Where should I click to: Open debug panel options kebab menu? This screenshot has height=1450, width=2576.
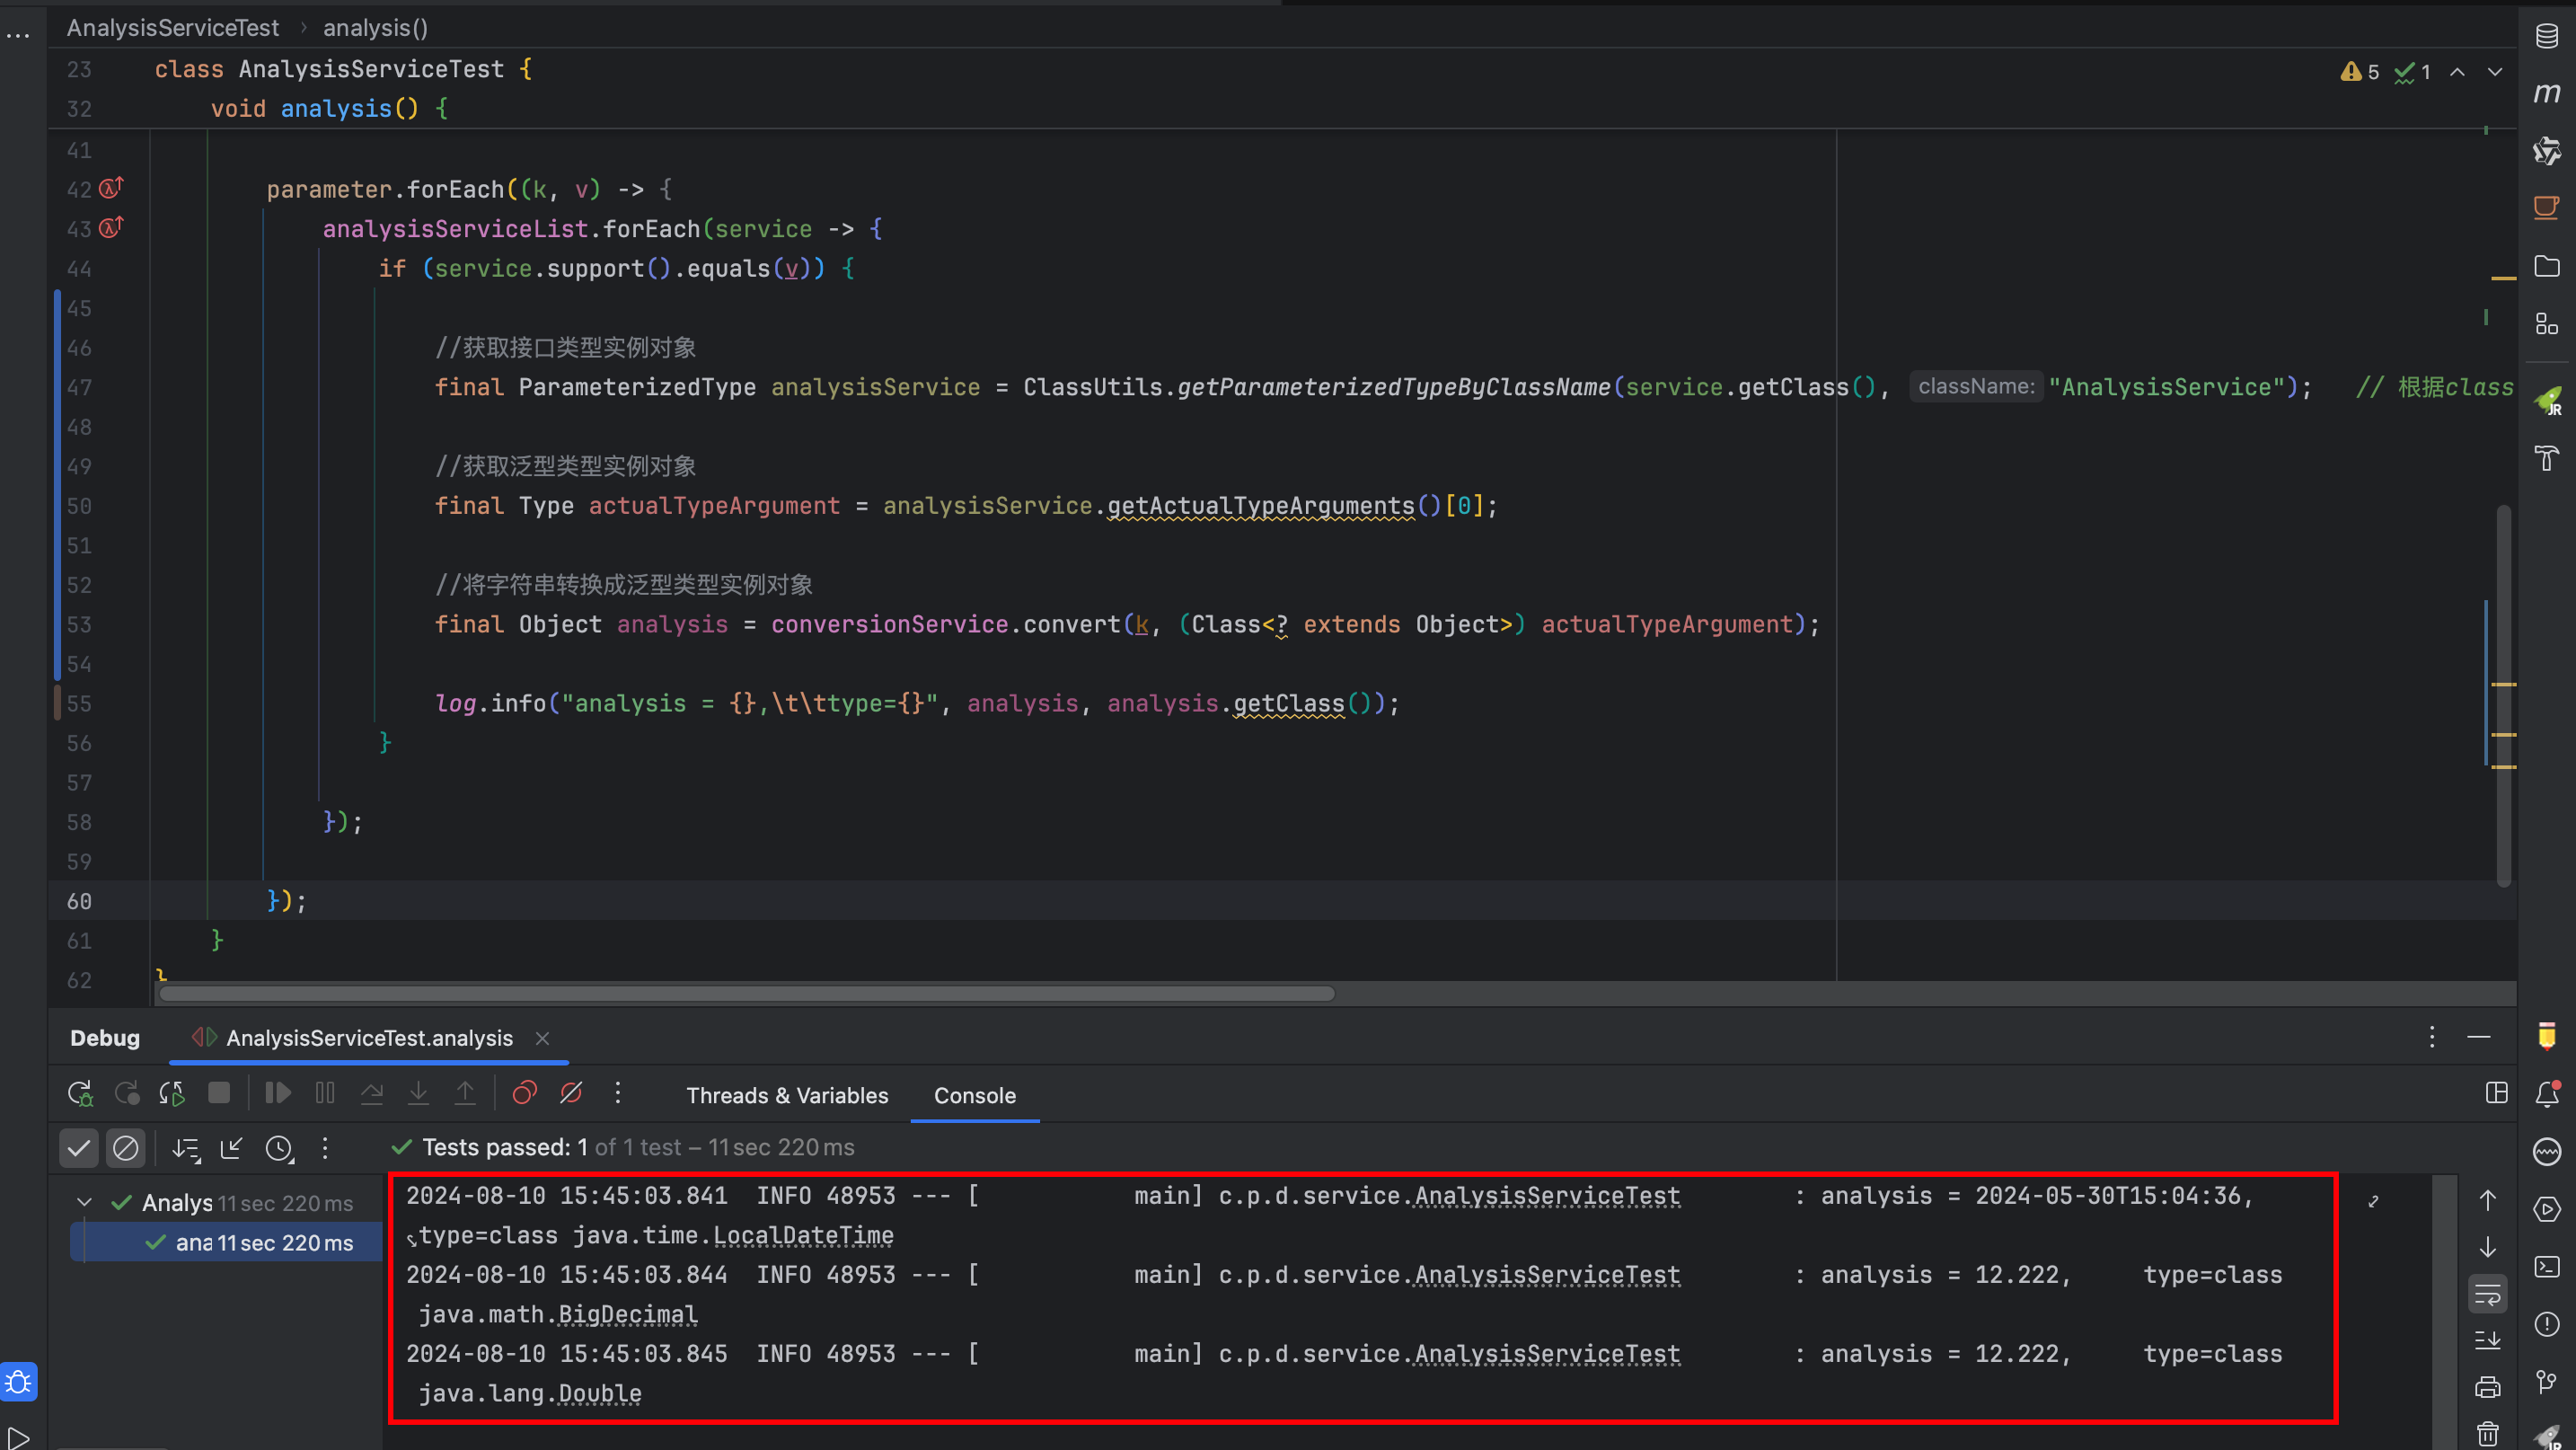(2432, 1037)
